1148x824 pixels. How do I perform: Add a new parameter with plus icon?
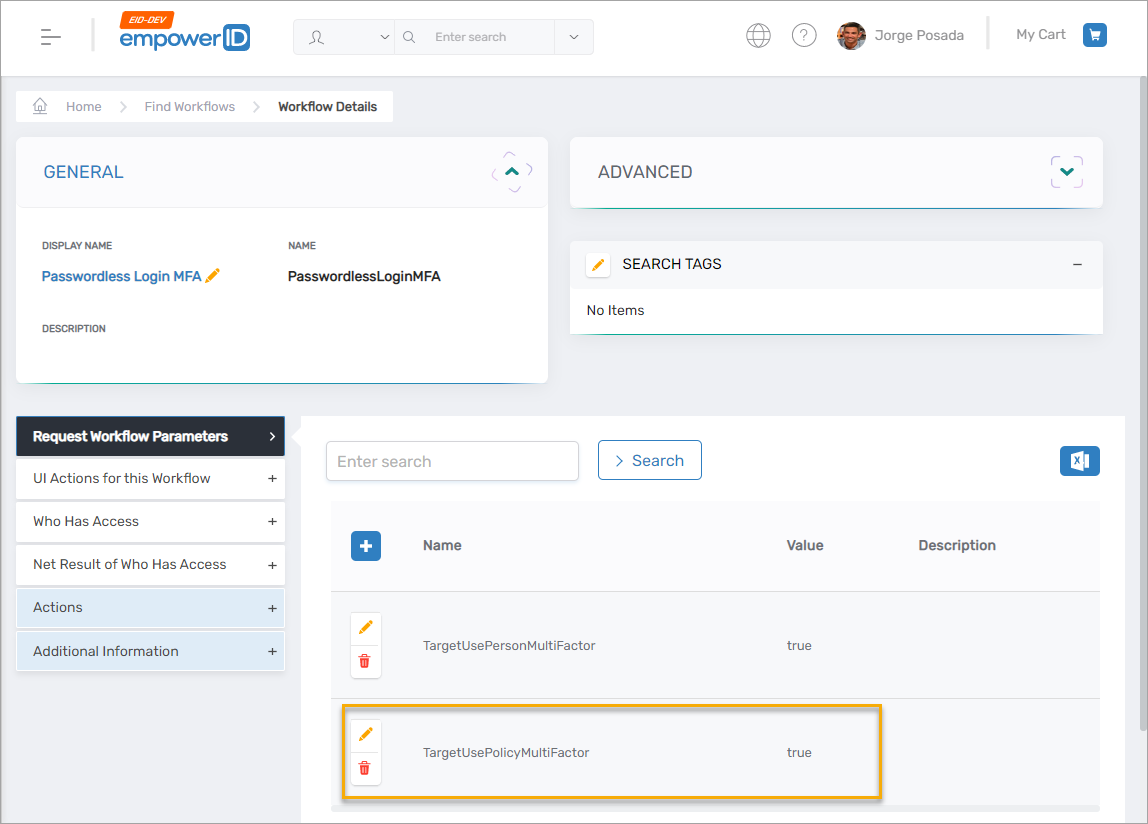point(366,546)
